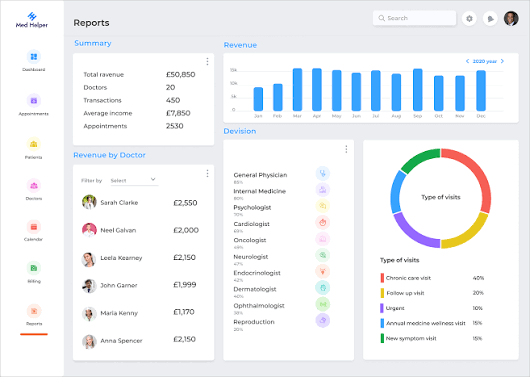Screen dimensions: 530x377
Task: Open the Patients sidebar icon
Action: [34, 144]
